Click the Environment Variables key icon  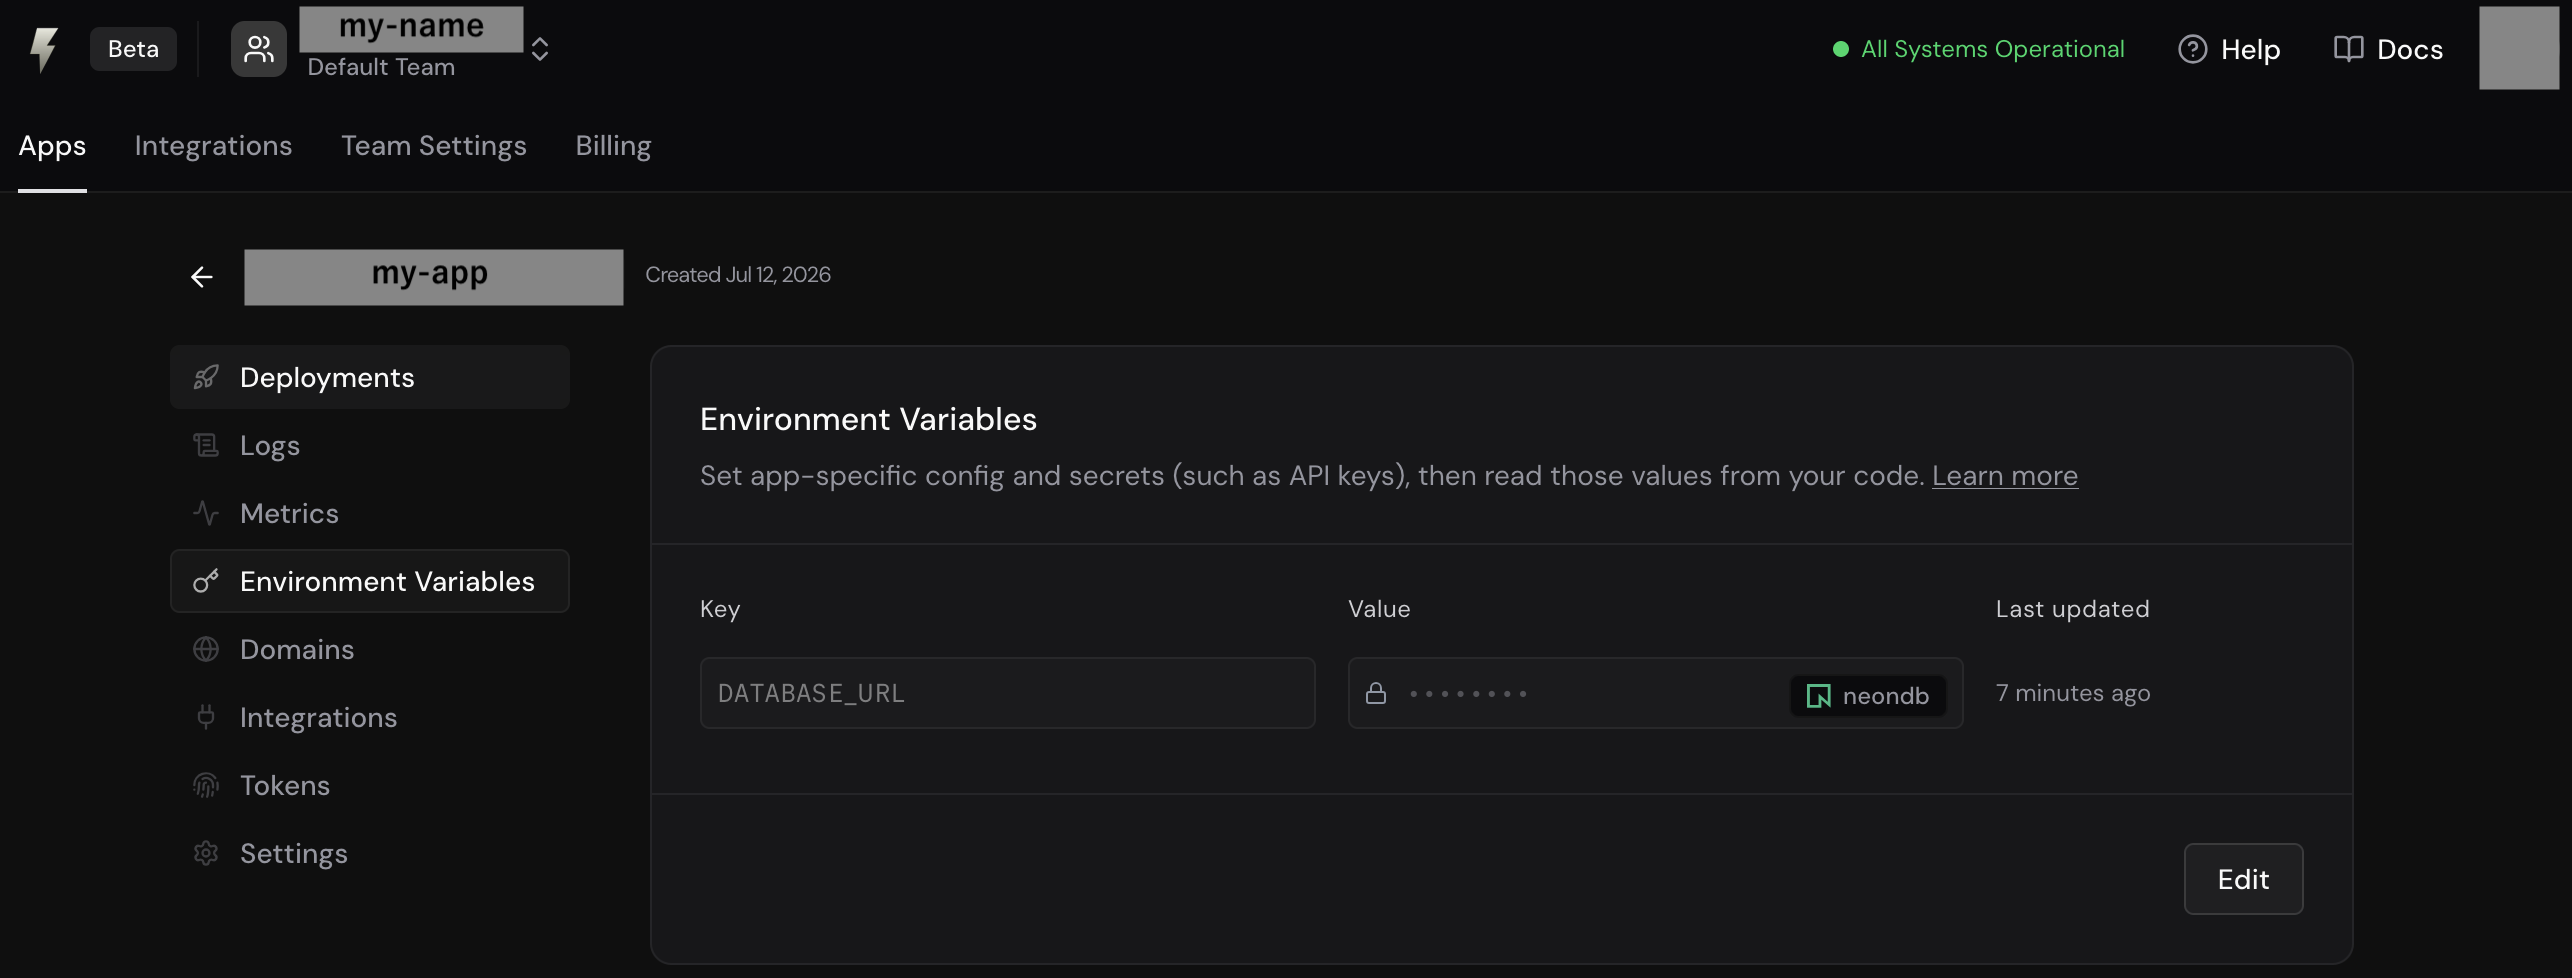(206, 581)
